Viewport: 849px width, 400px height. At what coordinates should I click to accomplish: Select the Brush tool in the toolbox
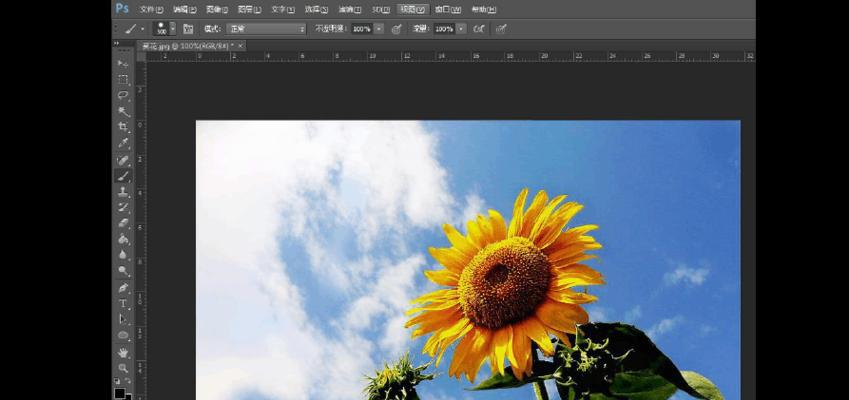pyautogui.click(x=123, y=176)
